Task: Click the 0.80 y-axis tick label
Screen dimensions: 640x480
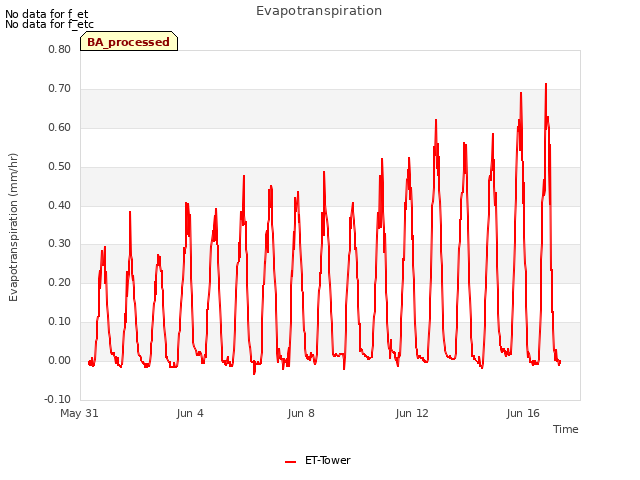Action: (60, 49)
